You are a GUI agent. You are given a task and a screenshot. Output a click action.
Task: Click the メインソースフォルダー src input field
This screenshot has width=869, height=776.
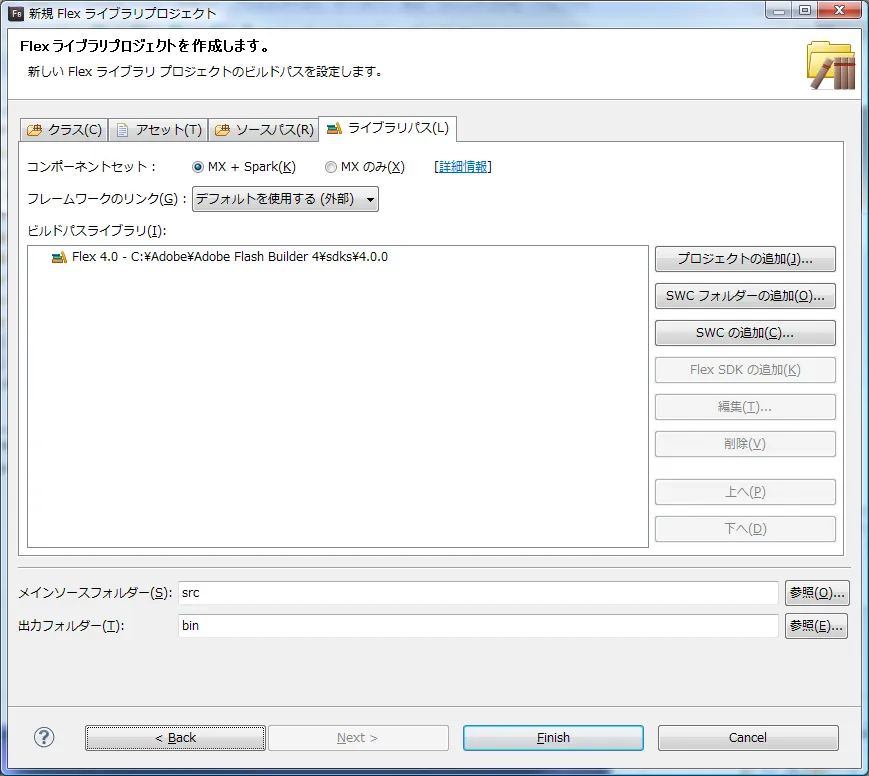(478, 593)
